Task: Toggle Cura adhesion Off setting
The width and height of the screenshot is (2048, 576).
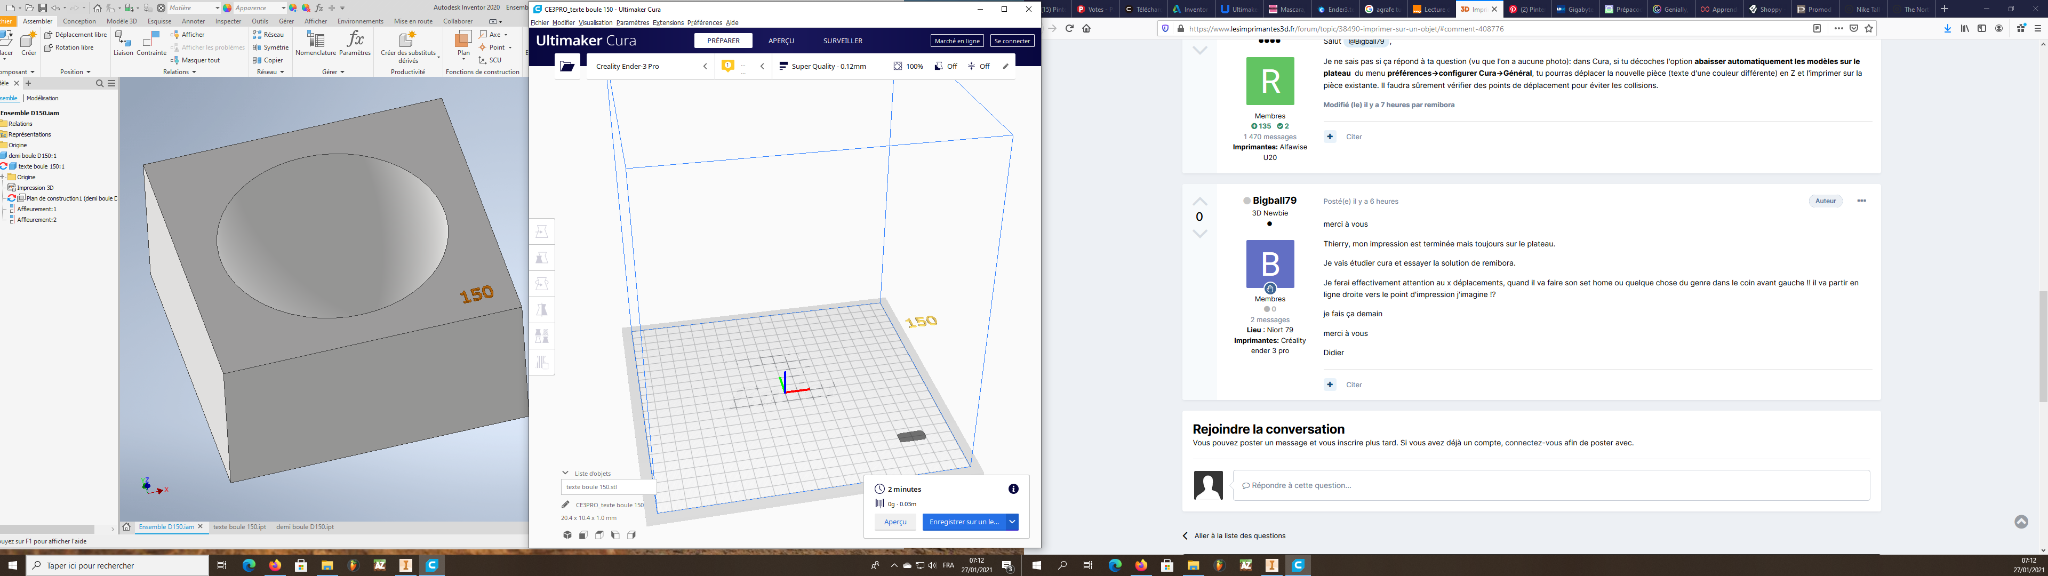Action: coord(978,66)
